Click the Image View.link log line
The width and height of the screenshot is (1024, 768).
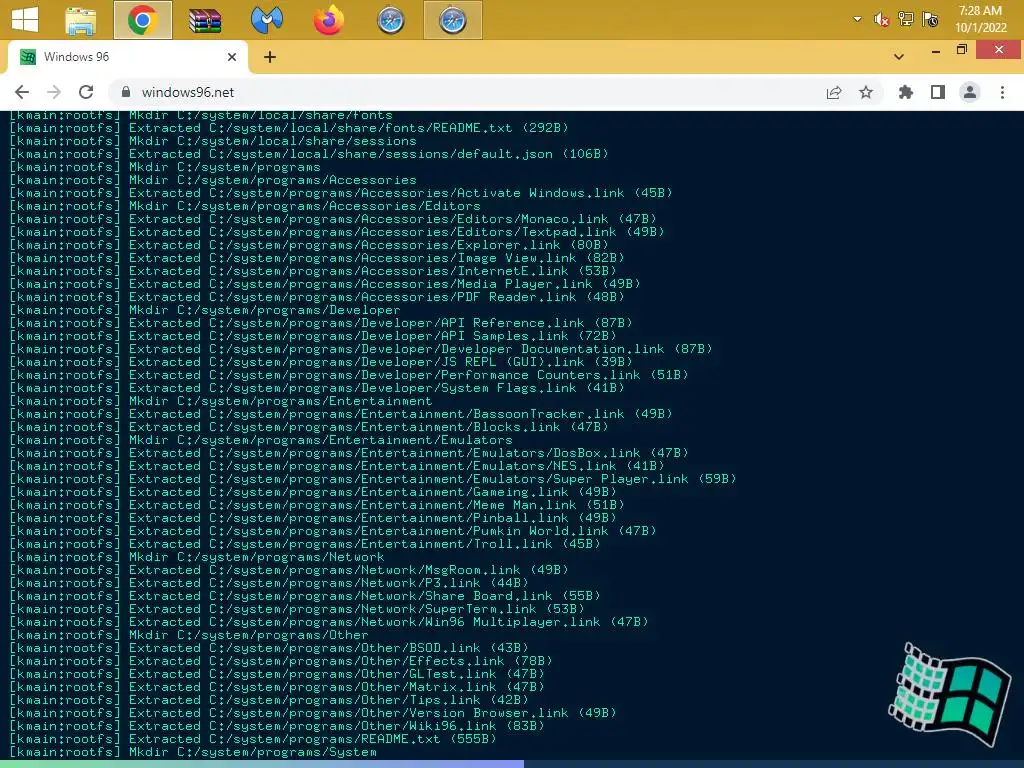[317, 258]
